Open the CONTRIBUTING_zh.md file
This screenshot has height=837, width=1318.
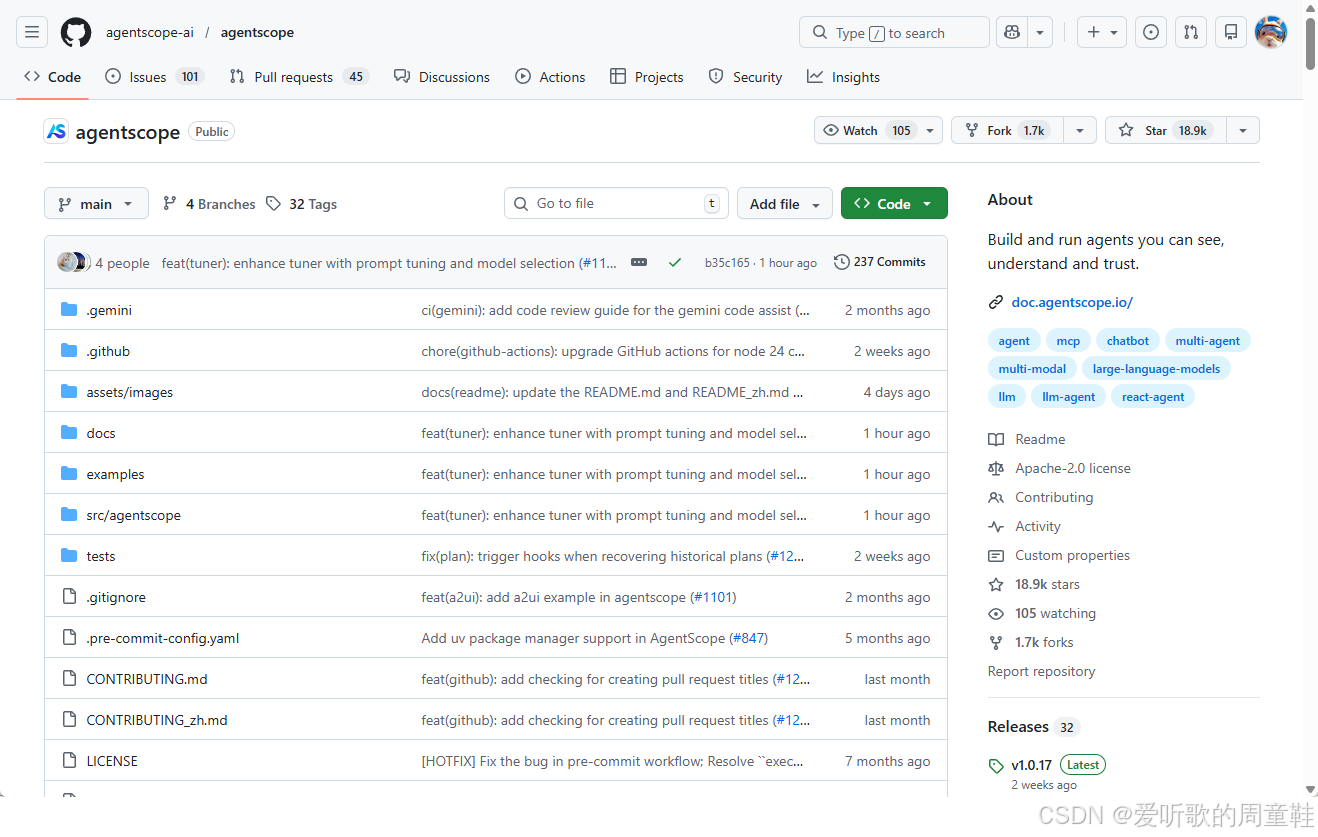pos(157,720)
